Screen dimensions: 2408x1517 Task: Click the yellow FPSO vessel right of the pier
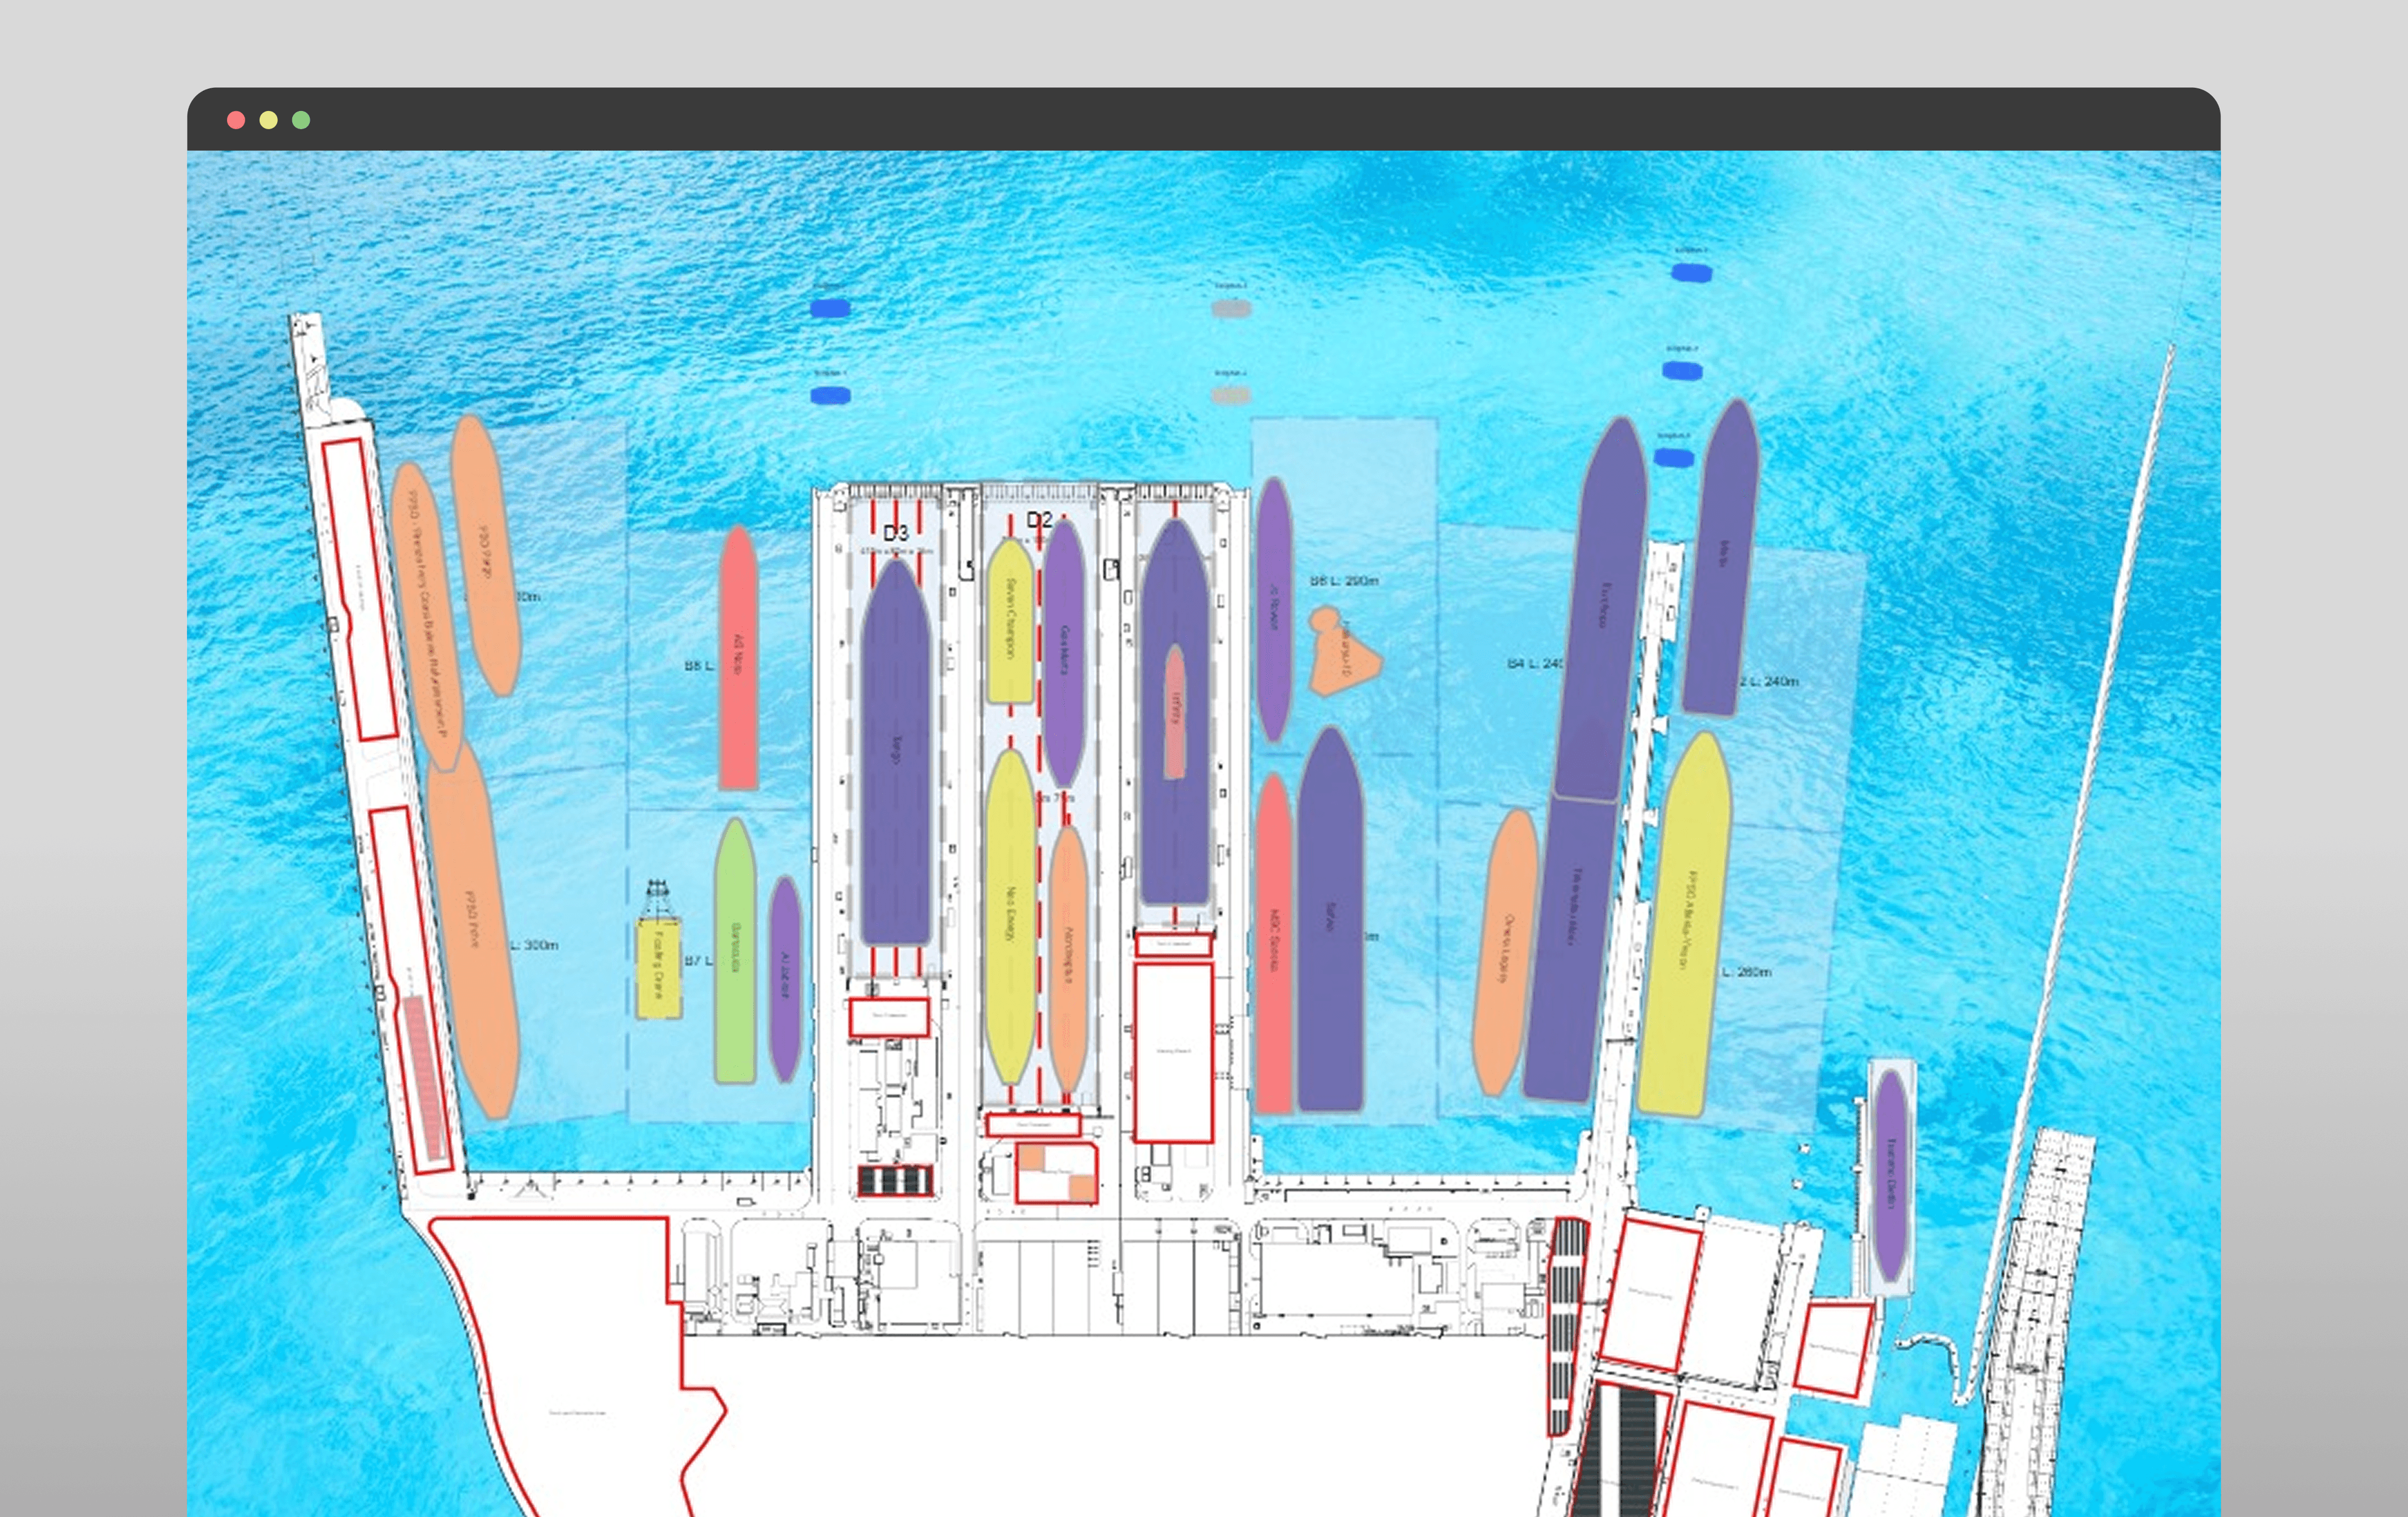pyautogui.click(x=1685, y=924)
